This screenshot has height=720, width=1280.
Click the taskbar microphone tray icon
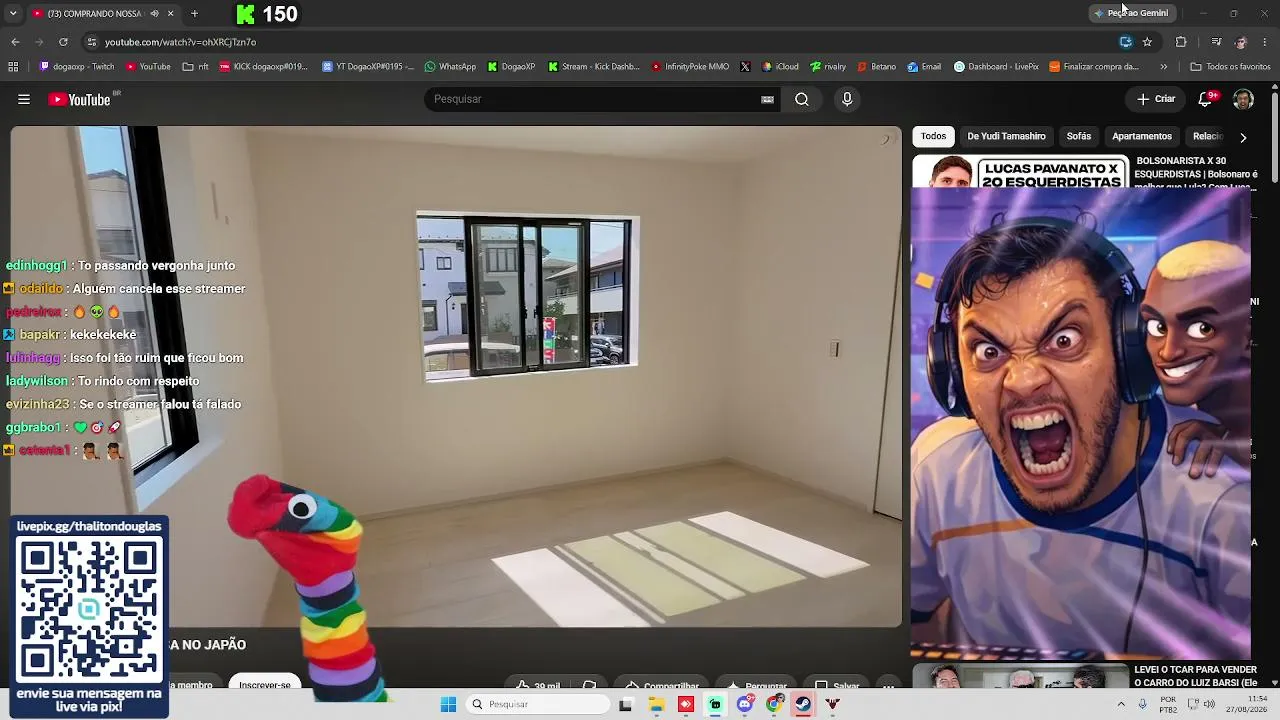pyautogui.click(x=1143, y=704)
